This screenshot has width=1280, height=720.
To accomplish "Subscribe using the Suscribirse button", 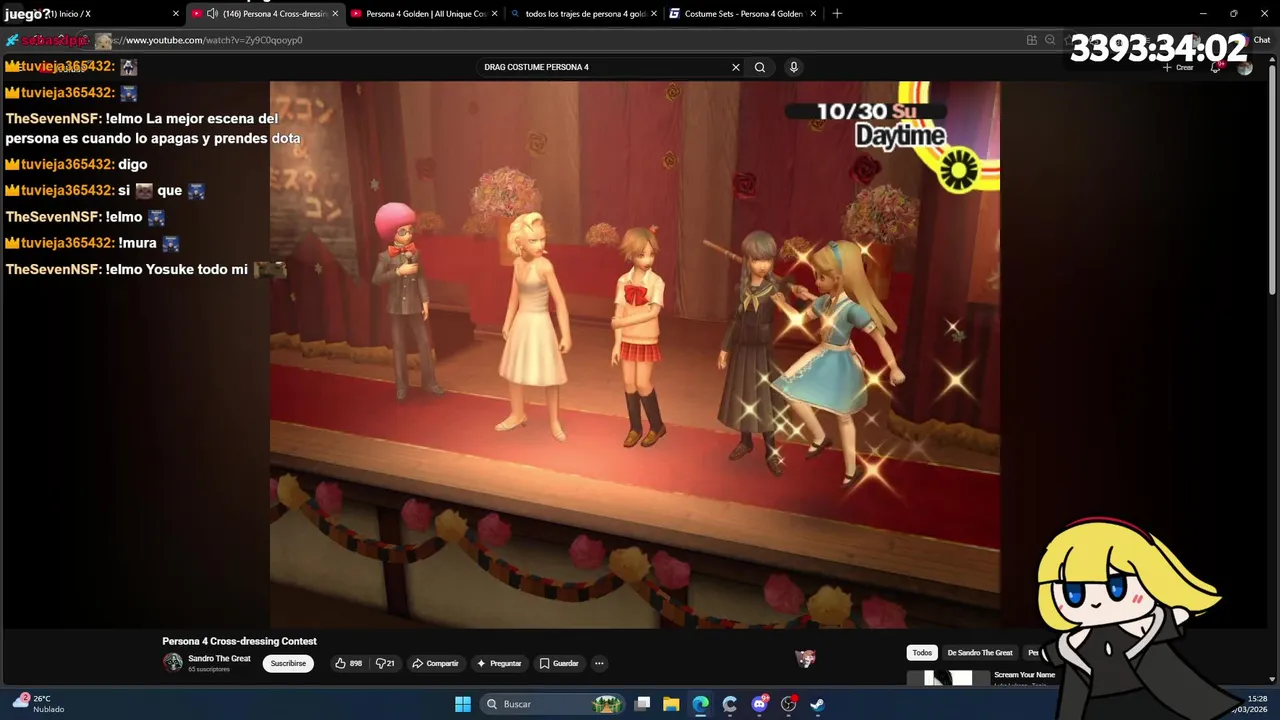I will point(288,663).
